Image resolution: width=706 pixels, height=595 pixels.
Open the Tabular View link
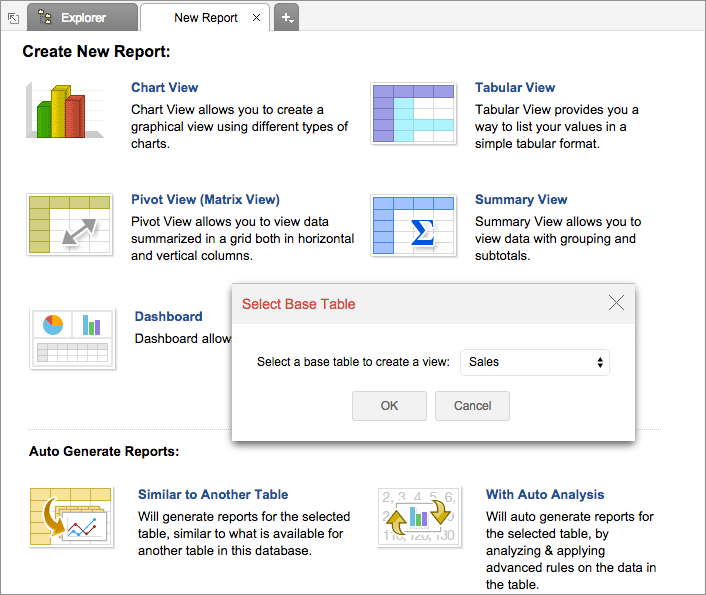coord(514,88)
